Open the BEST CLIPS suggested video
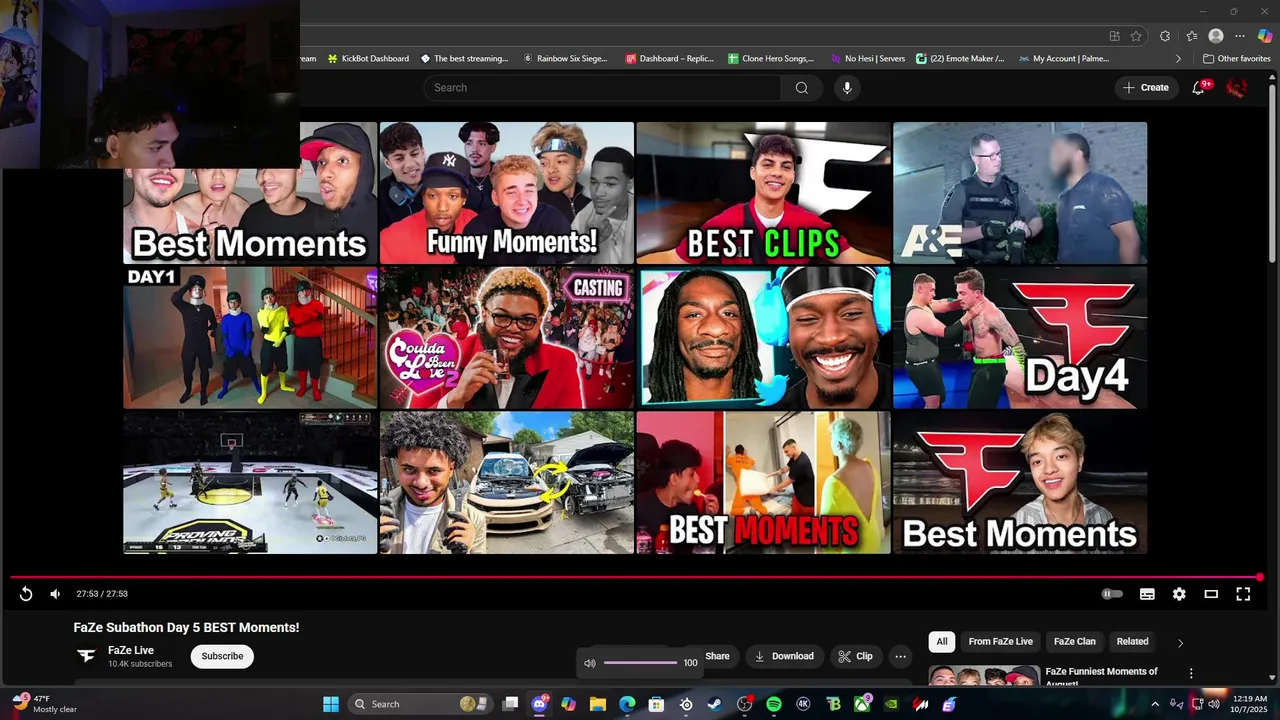 763,193
